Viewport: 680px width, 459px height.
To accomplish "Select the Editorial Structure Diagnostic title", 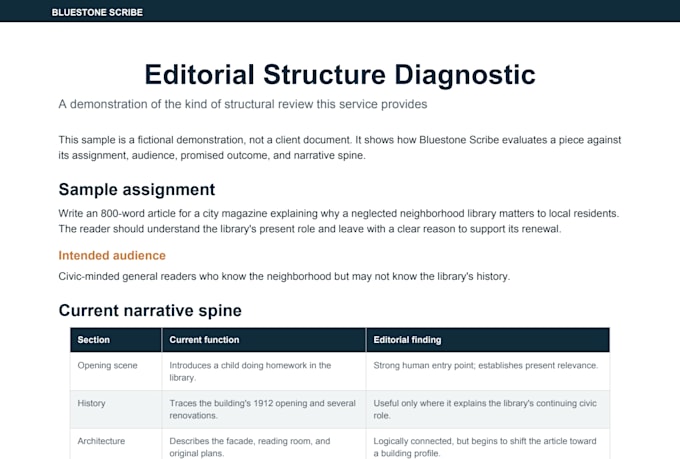I will coord(340,74).
